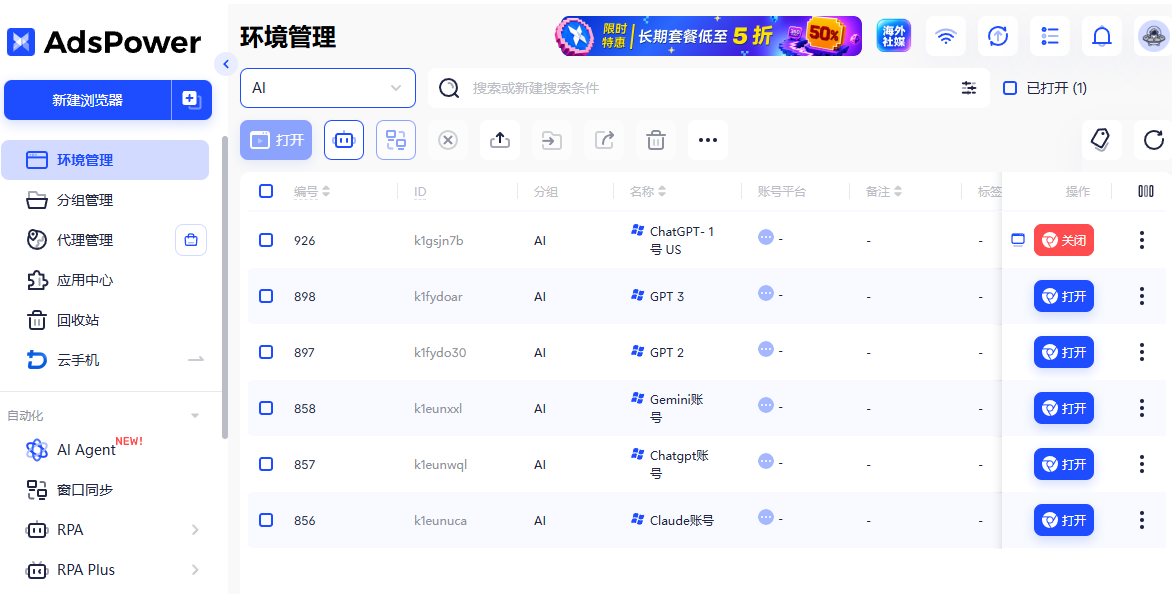
Task: Go to 环境管理 in sidebar
Action: click(105, 160)
